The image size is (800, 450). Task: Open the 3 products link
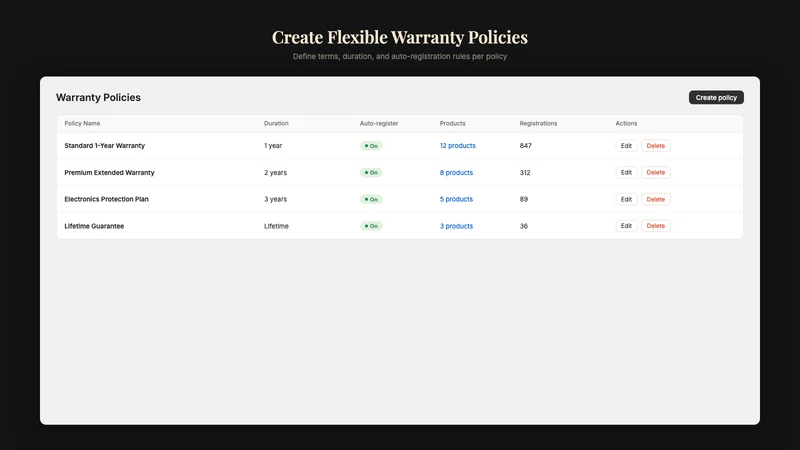point(456,226)
